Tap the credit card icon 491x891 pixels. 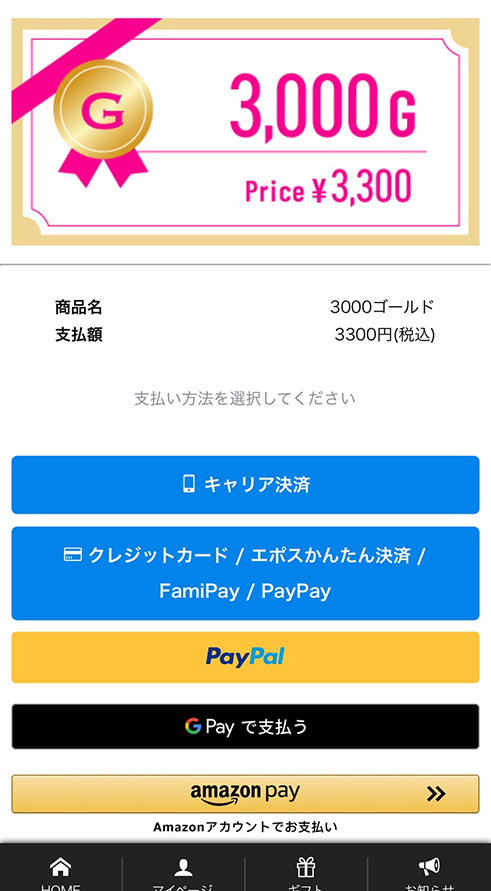coord(73,555)
